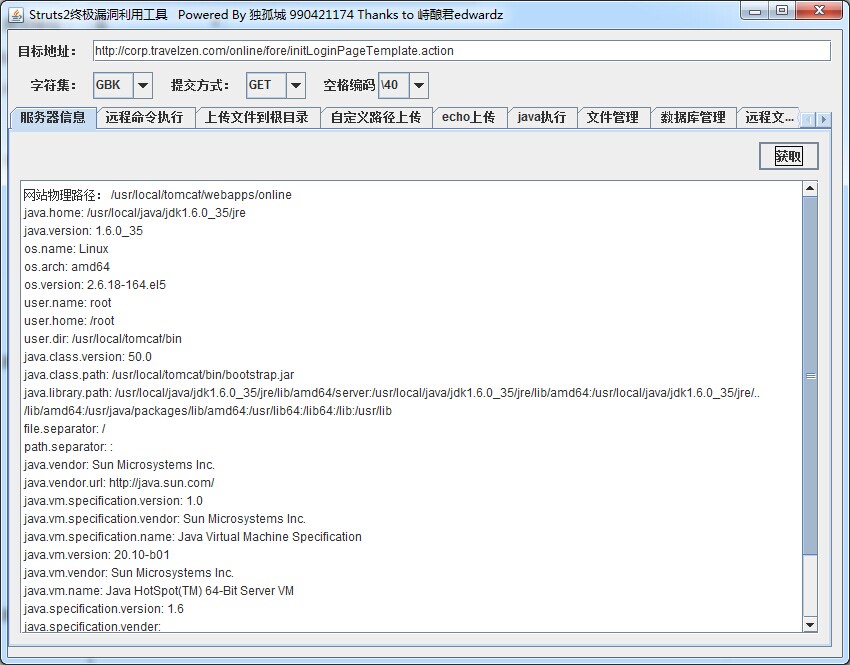
Task: Click the java.specification.vender line
Action: (92, 626)
